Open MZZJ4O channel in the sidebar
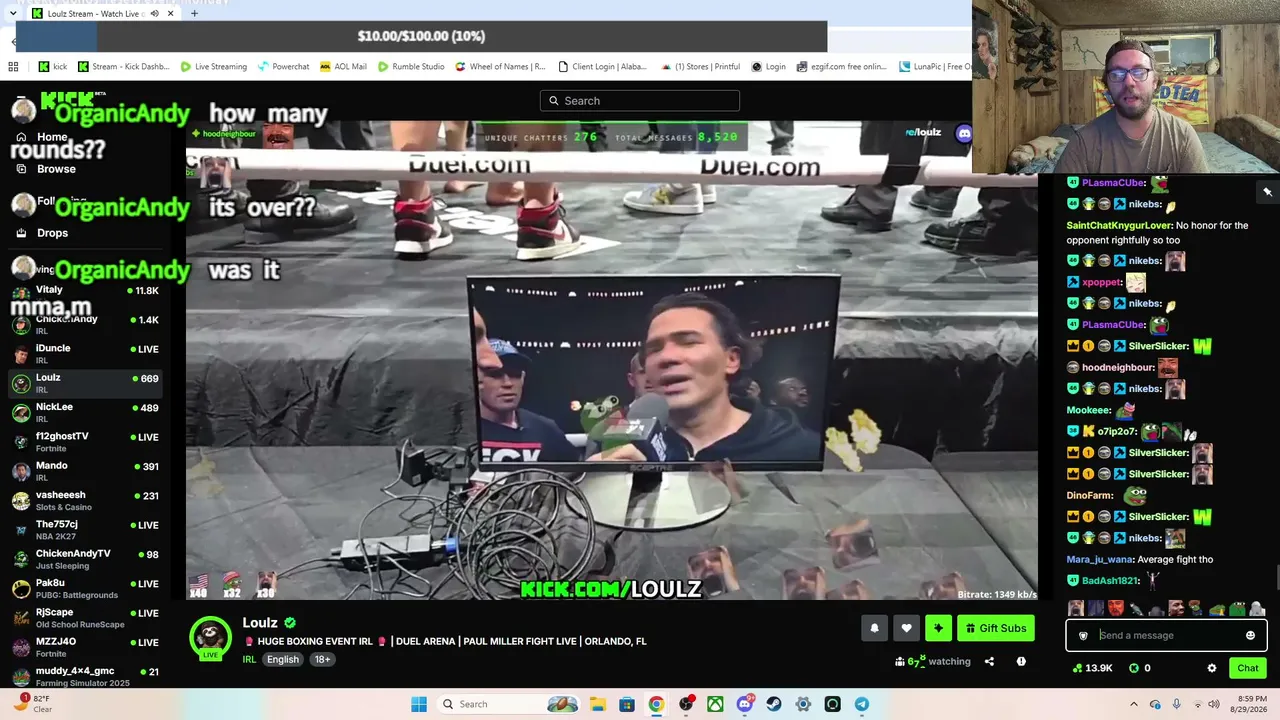The image size is (1280, 720). coord(85,647)
